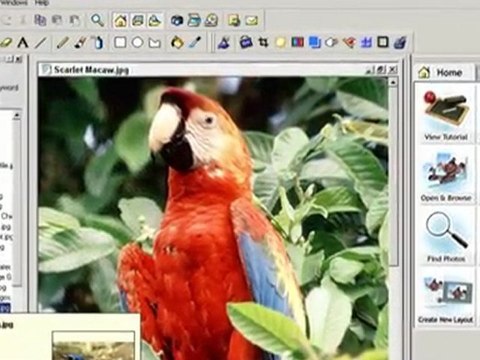Select the pencil tool
The image size is (480, 360).
(63, 43)
